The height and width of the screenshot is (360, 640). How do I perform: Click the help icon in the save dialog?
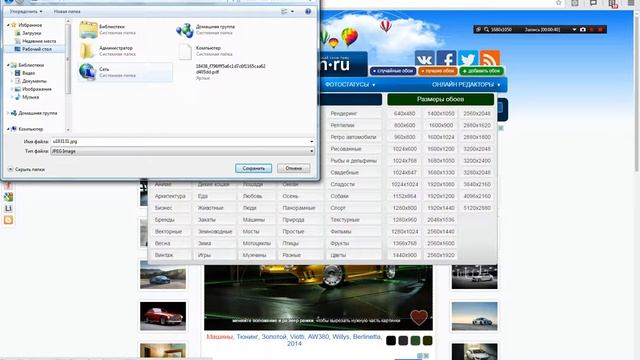[308, 11]
